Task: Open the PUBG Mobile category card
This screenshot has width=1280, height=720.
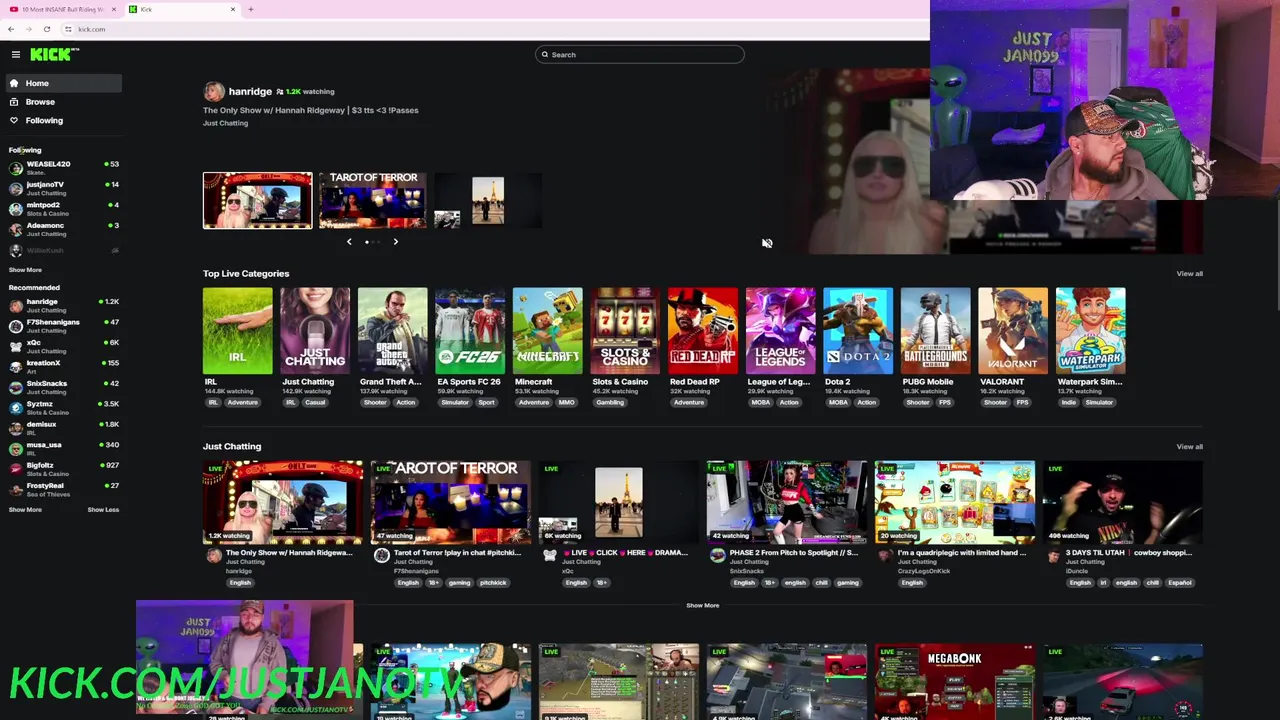Action: pyautogui.click(x=935, y=331)
